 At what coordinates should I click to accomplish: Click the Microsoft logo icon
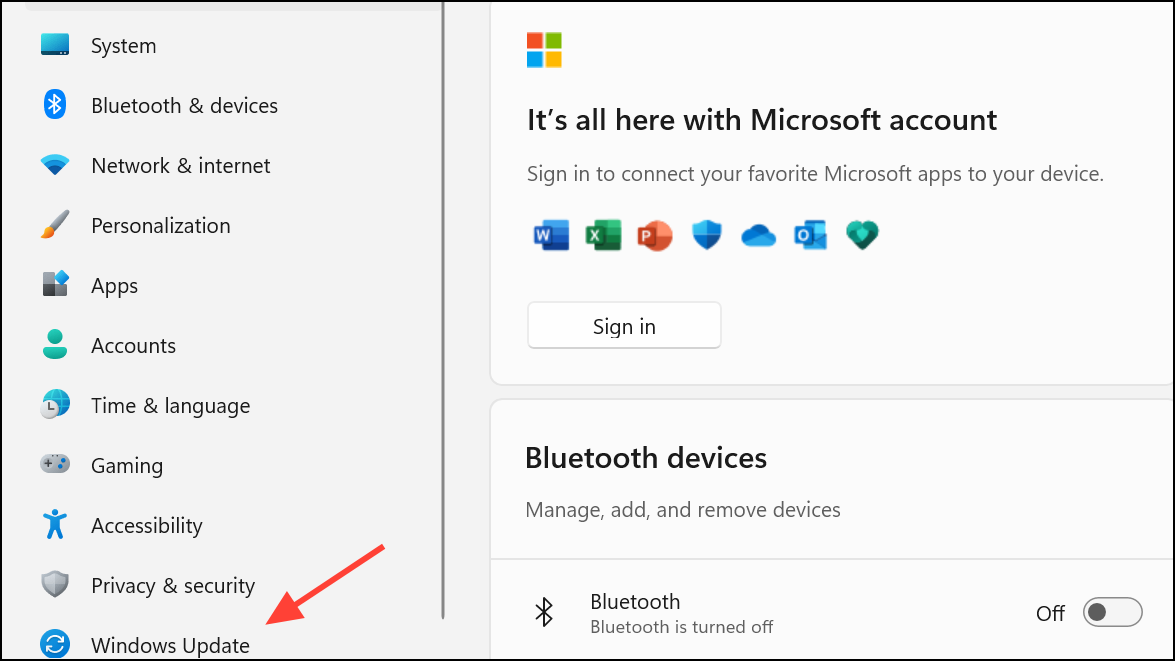pos(544,50)
